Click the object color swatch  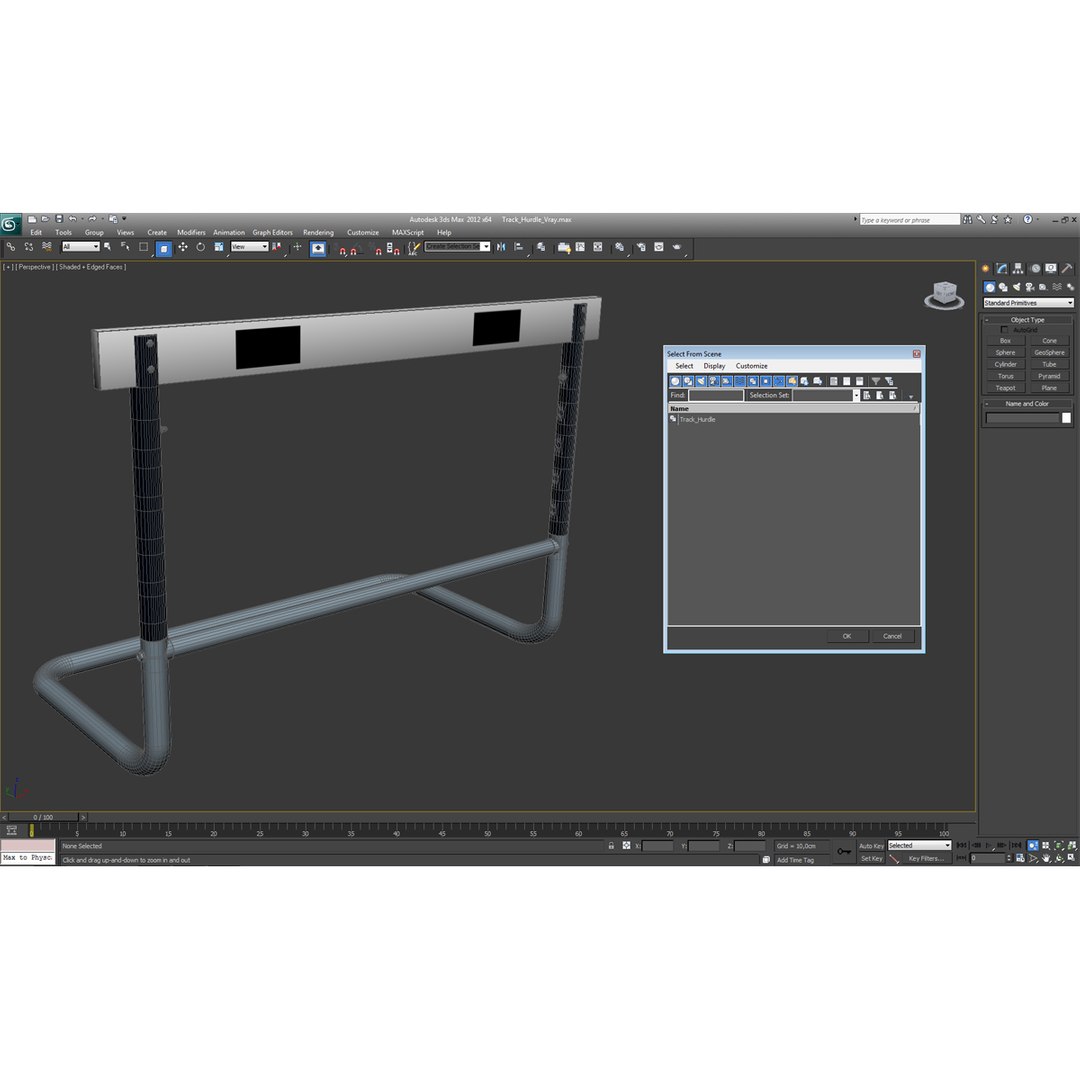coord(1066,418)
